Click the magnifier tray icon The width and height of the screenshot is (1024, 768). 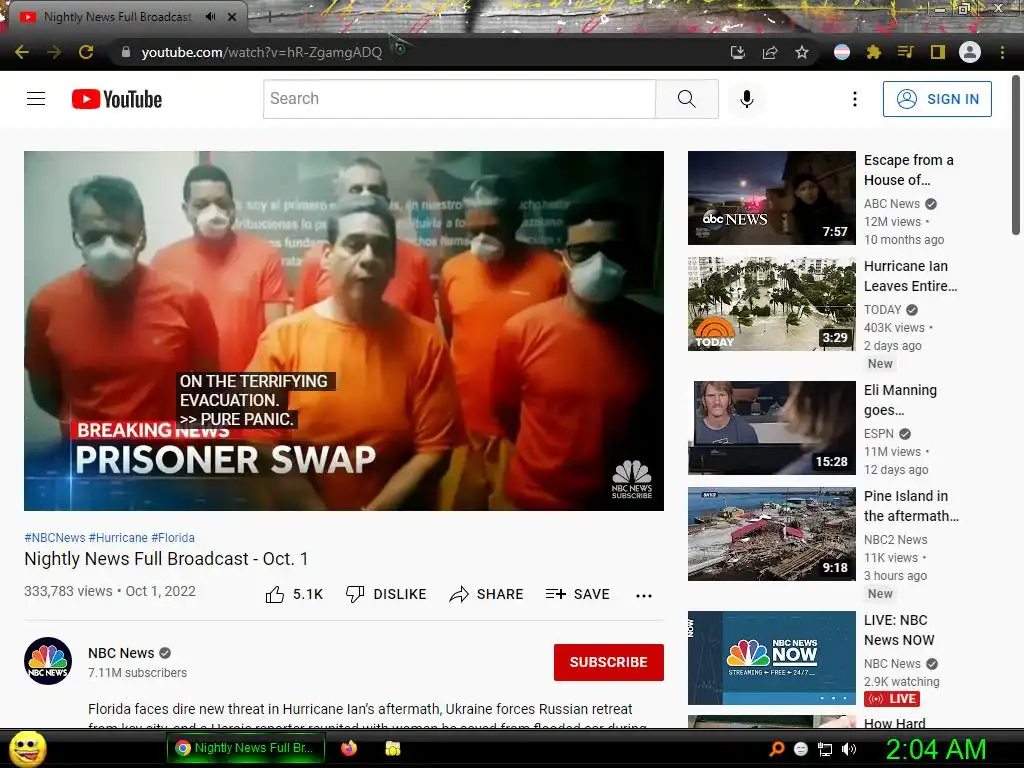pyautogui.click(x=776, y=749)
